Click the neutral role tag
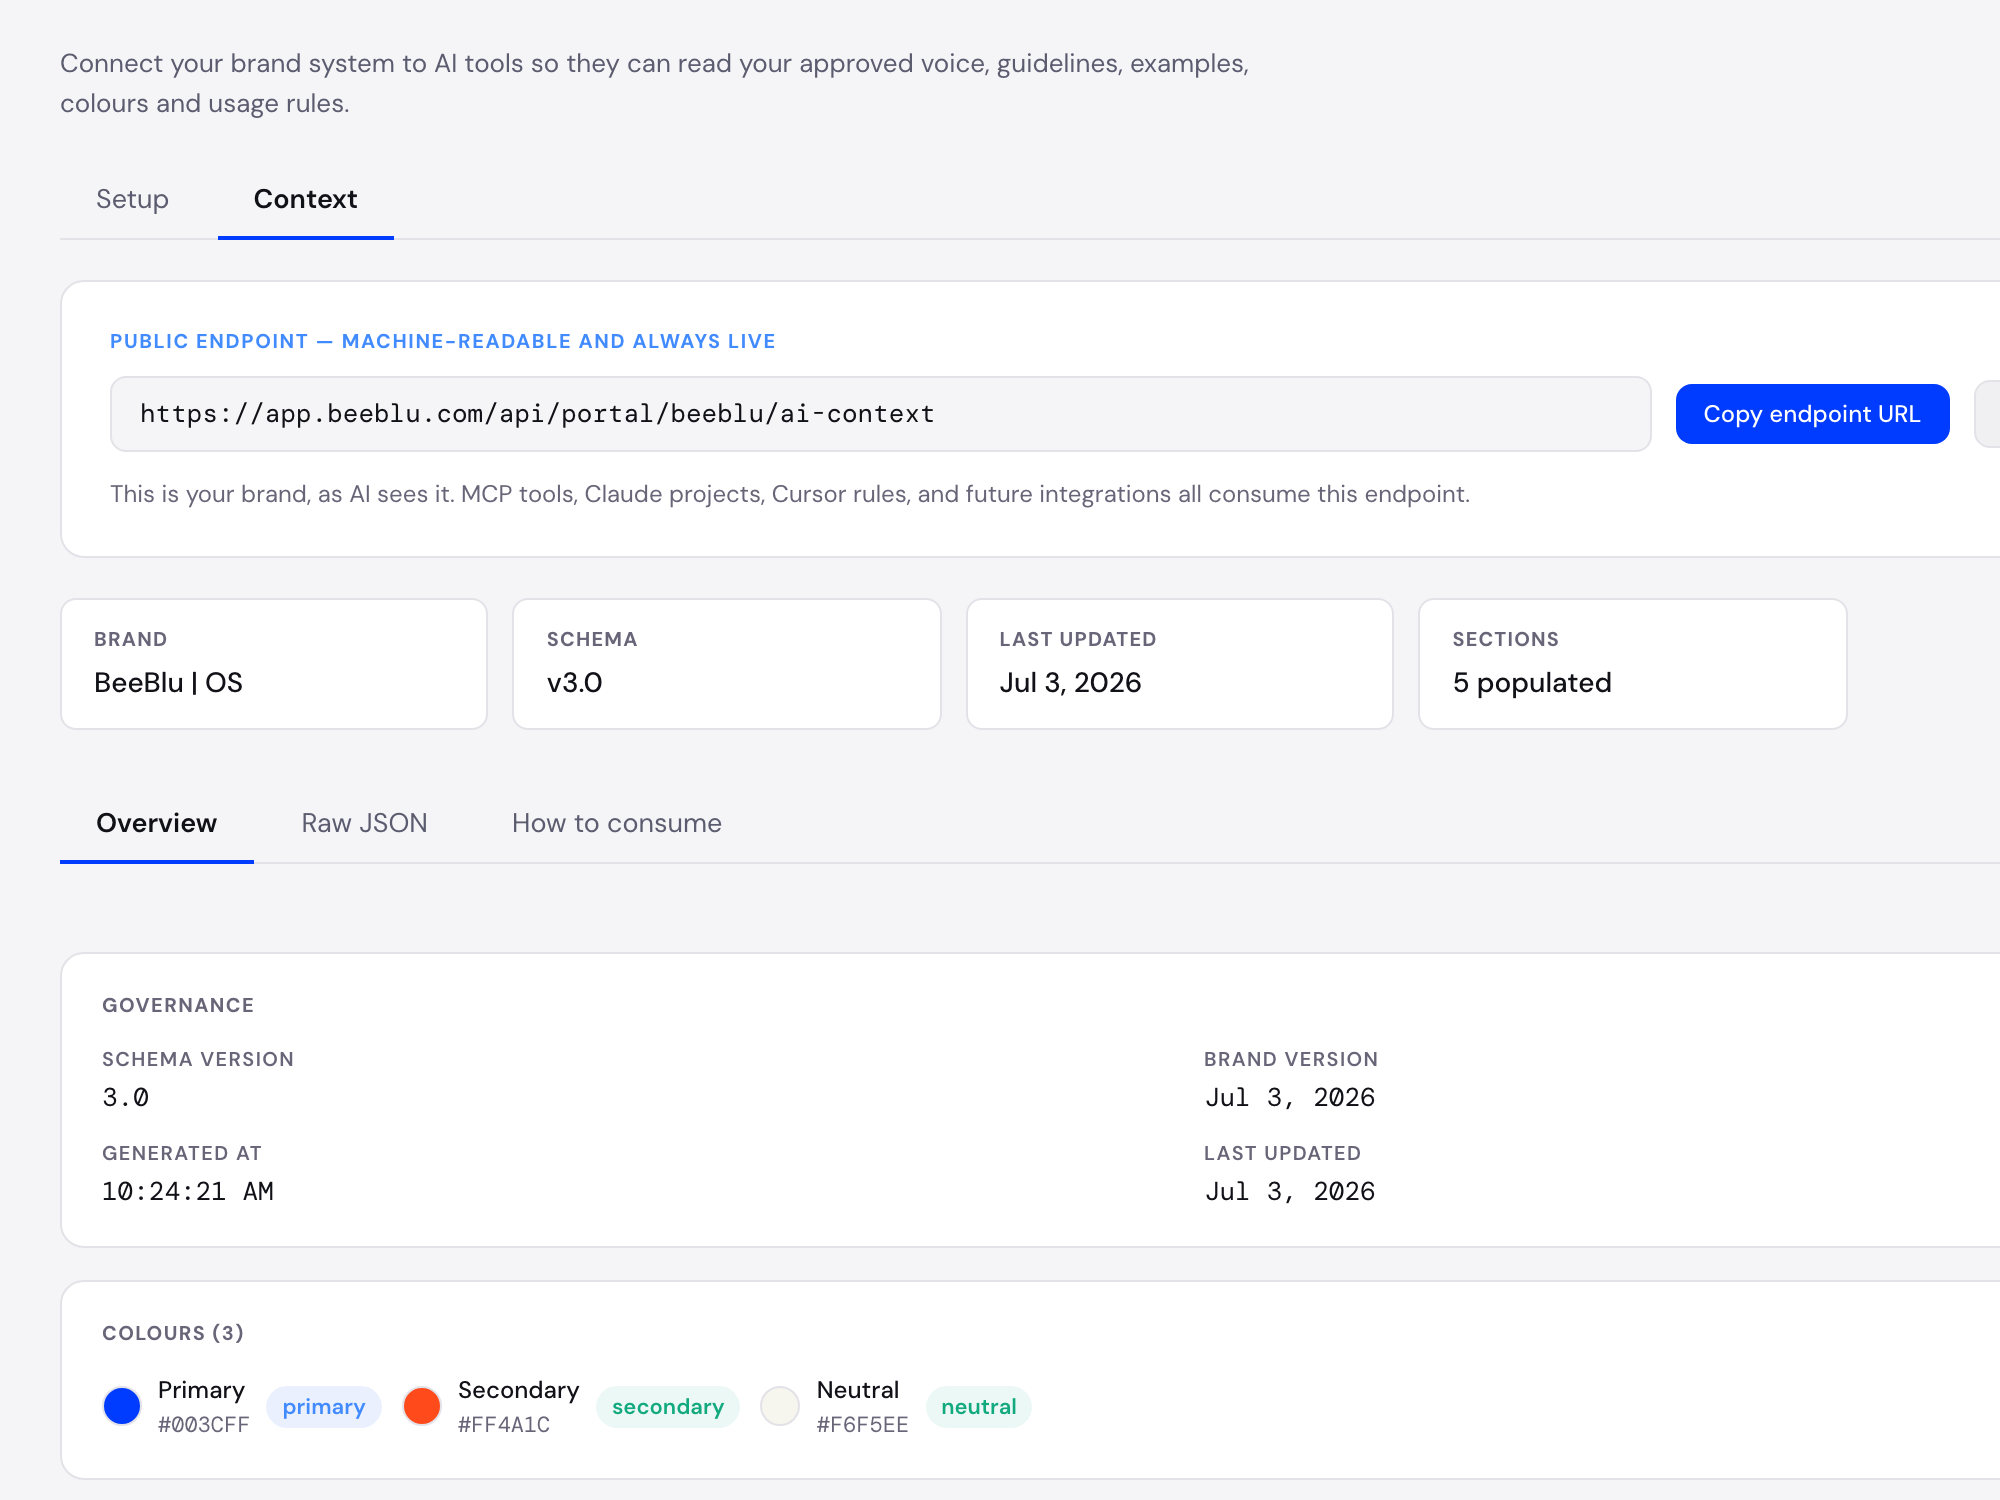2000x1500 pixels. click(x=978, y=1407)
